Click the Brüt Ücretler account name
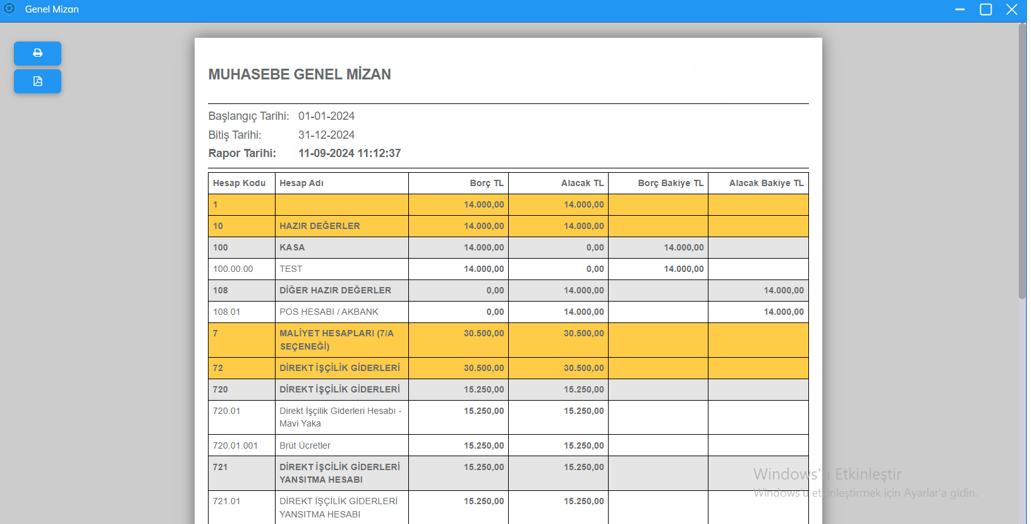The width and height of the screenshot is (1031, 524). tap(305, 446)
